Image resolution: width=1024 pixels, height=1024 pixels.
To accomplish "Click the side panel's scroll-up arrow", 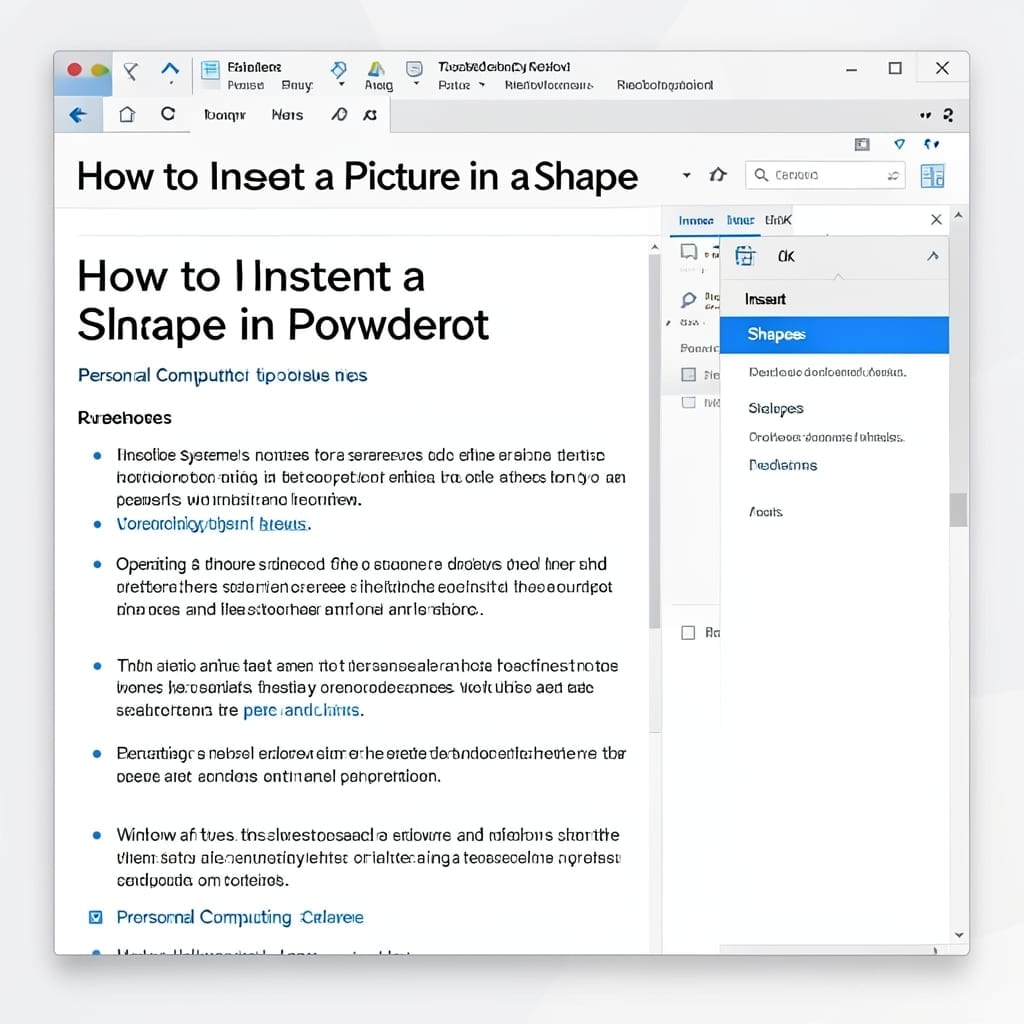I will 958,215.
